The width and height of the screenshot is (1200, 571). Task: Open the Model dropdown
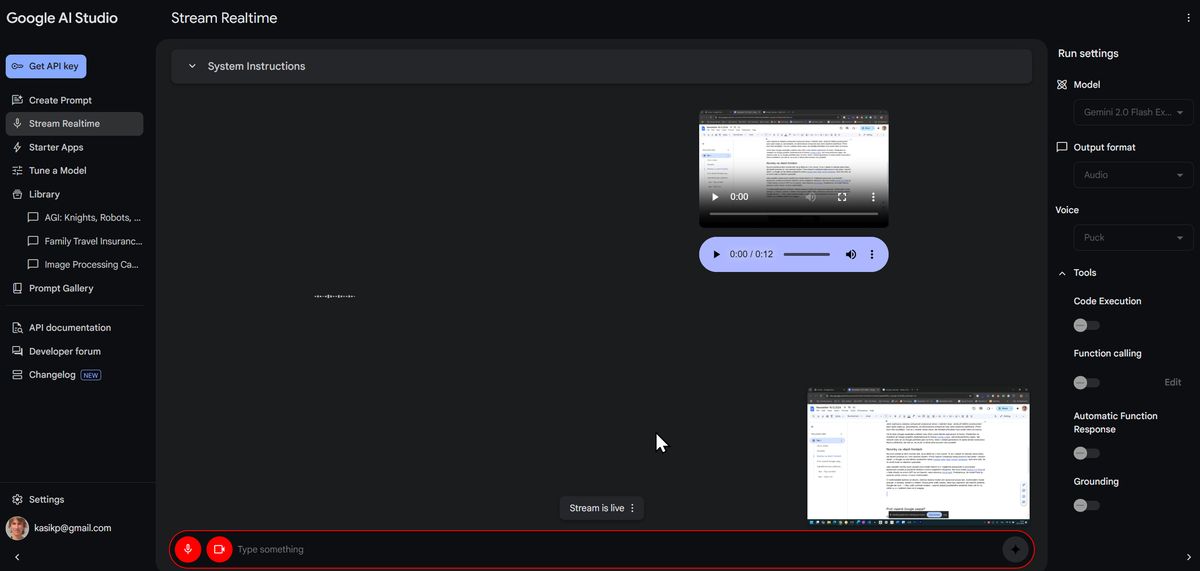point(1133,113)
